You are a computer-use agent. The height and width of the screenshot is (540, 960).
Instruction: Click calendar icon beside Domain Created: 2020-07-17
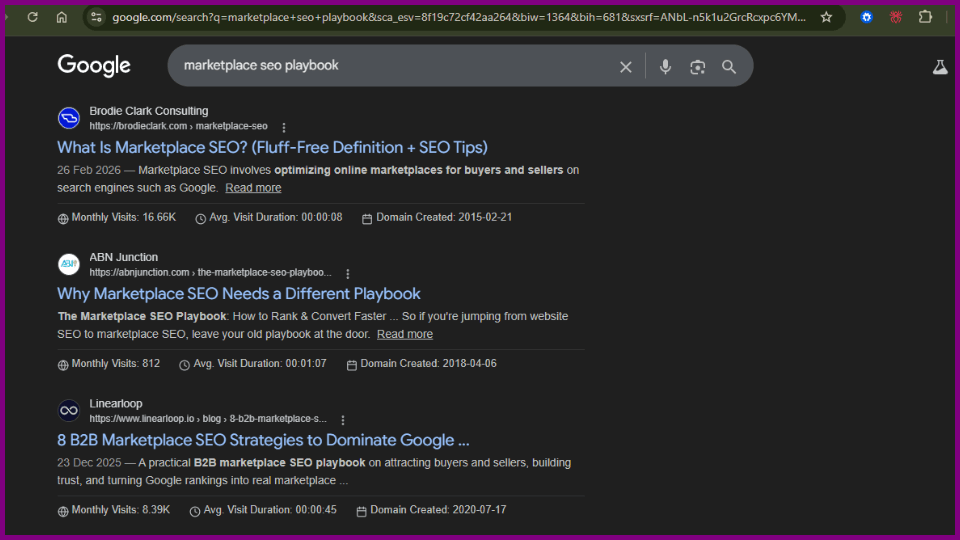[361, 511]
